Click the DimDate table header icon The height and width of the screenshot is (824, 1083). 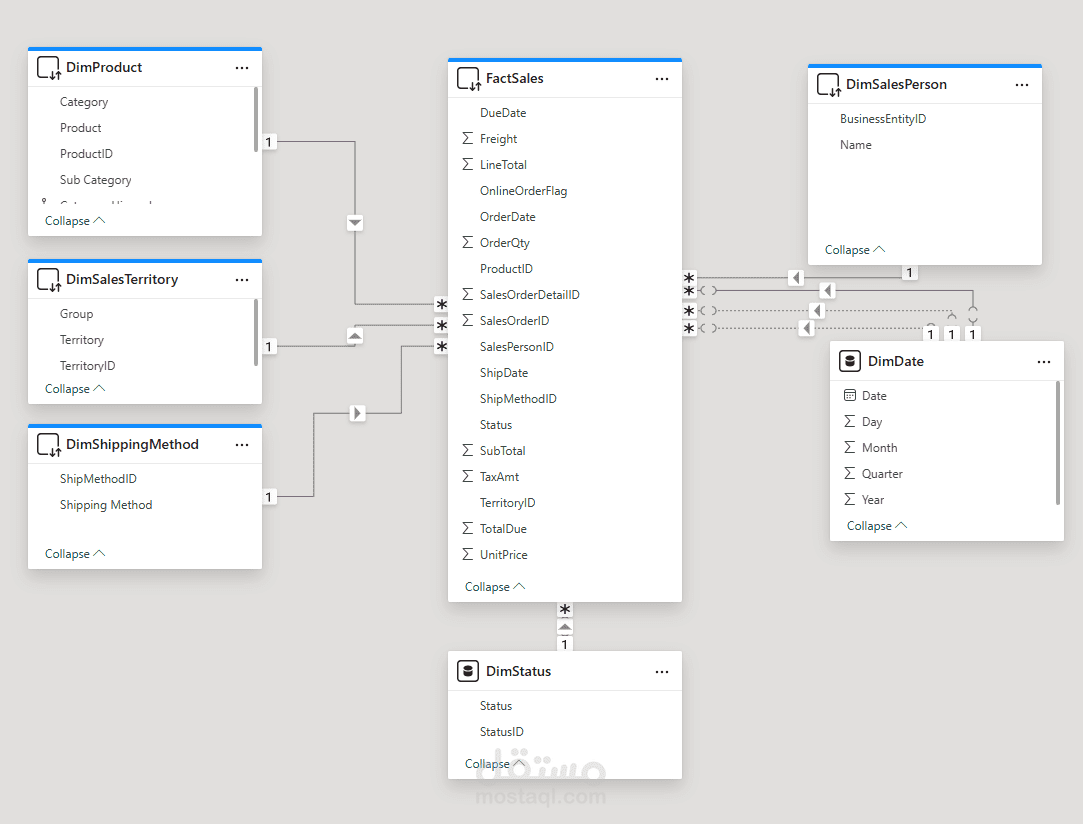pos(851,362)
